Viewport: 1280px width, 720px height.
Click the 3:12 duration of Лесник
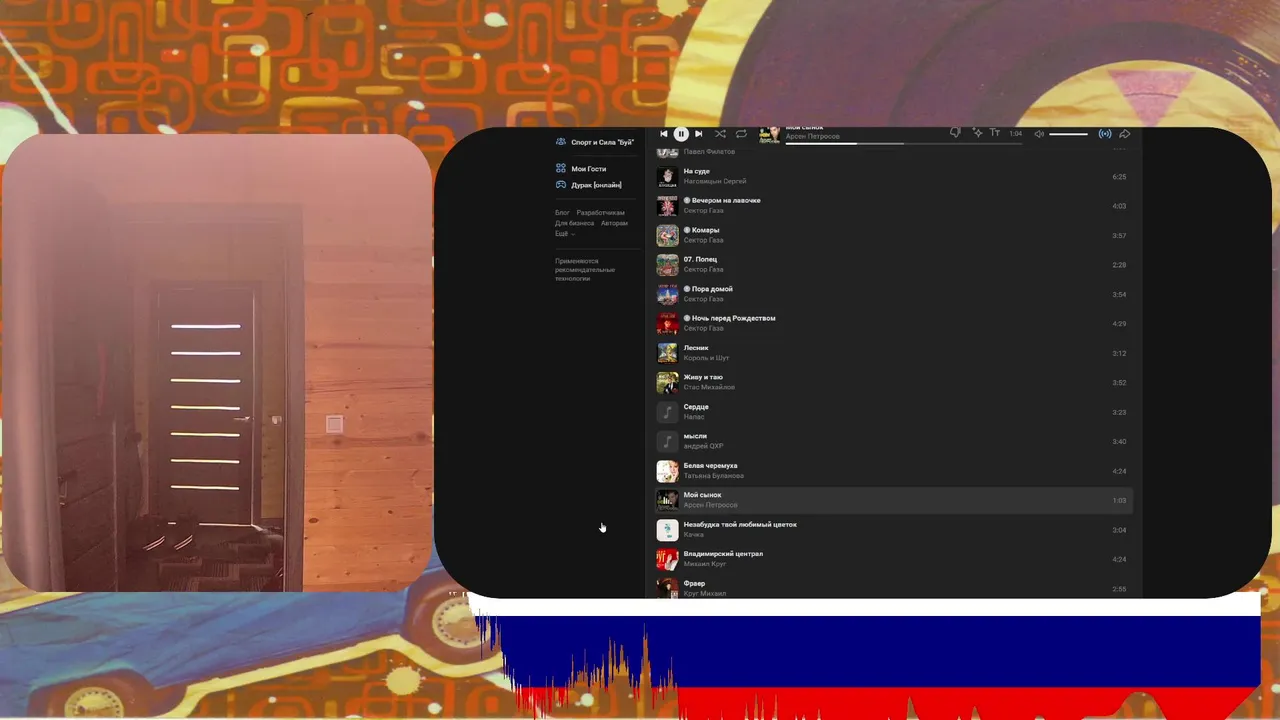(1119, 353)
